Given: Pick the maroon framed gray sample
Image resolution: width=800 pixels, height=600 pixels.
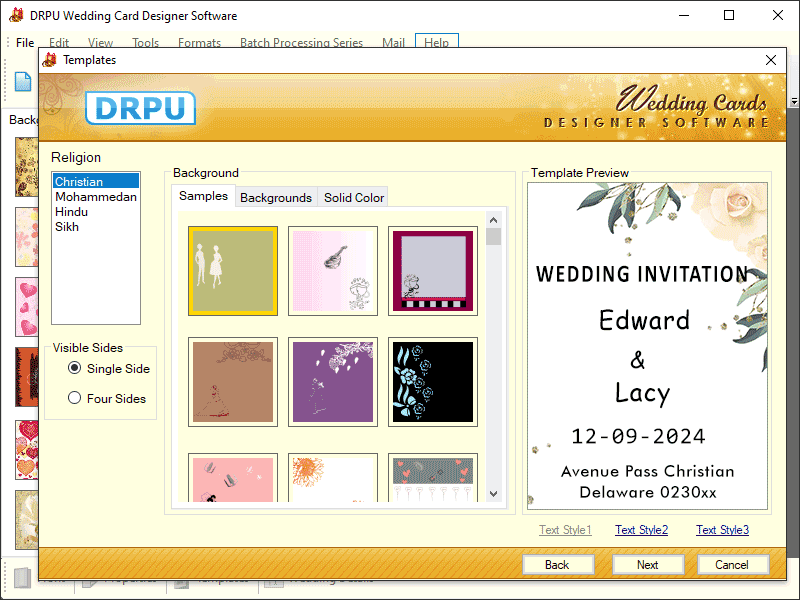Looking at the screenshot, I should pos(433,271).
